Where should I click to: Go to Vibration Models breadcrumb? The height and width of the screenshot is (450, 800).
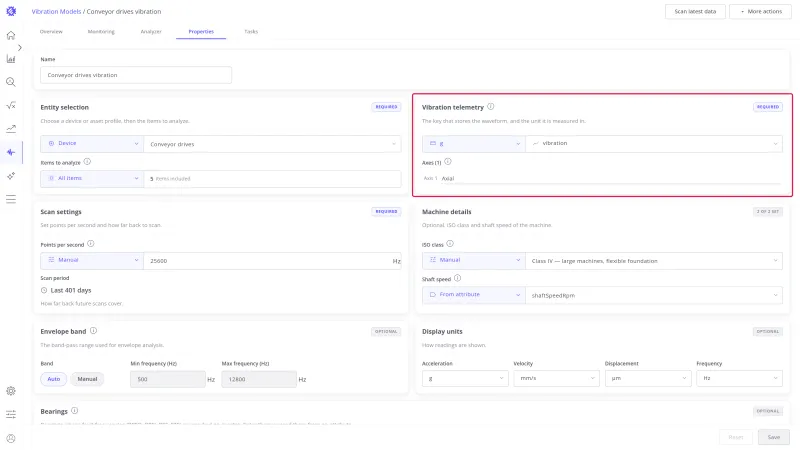coord(56,11)
